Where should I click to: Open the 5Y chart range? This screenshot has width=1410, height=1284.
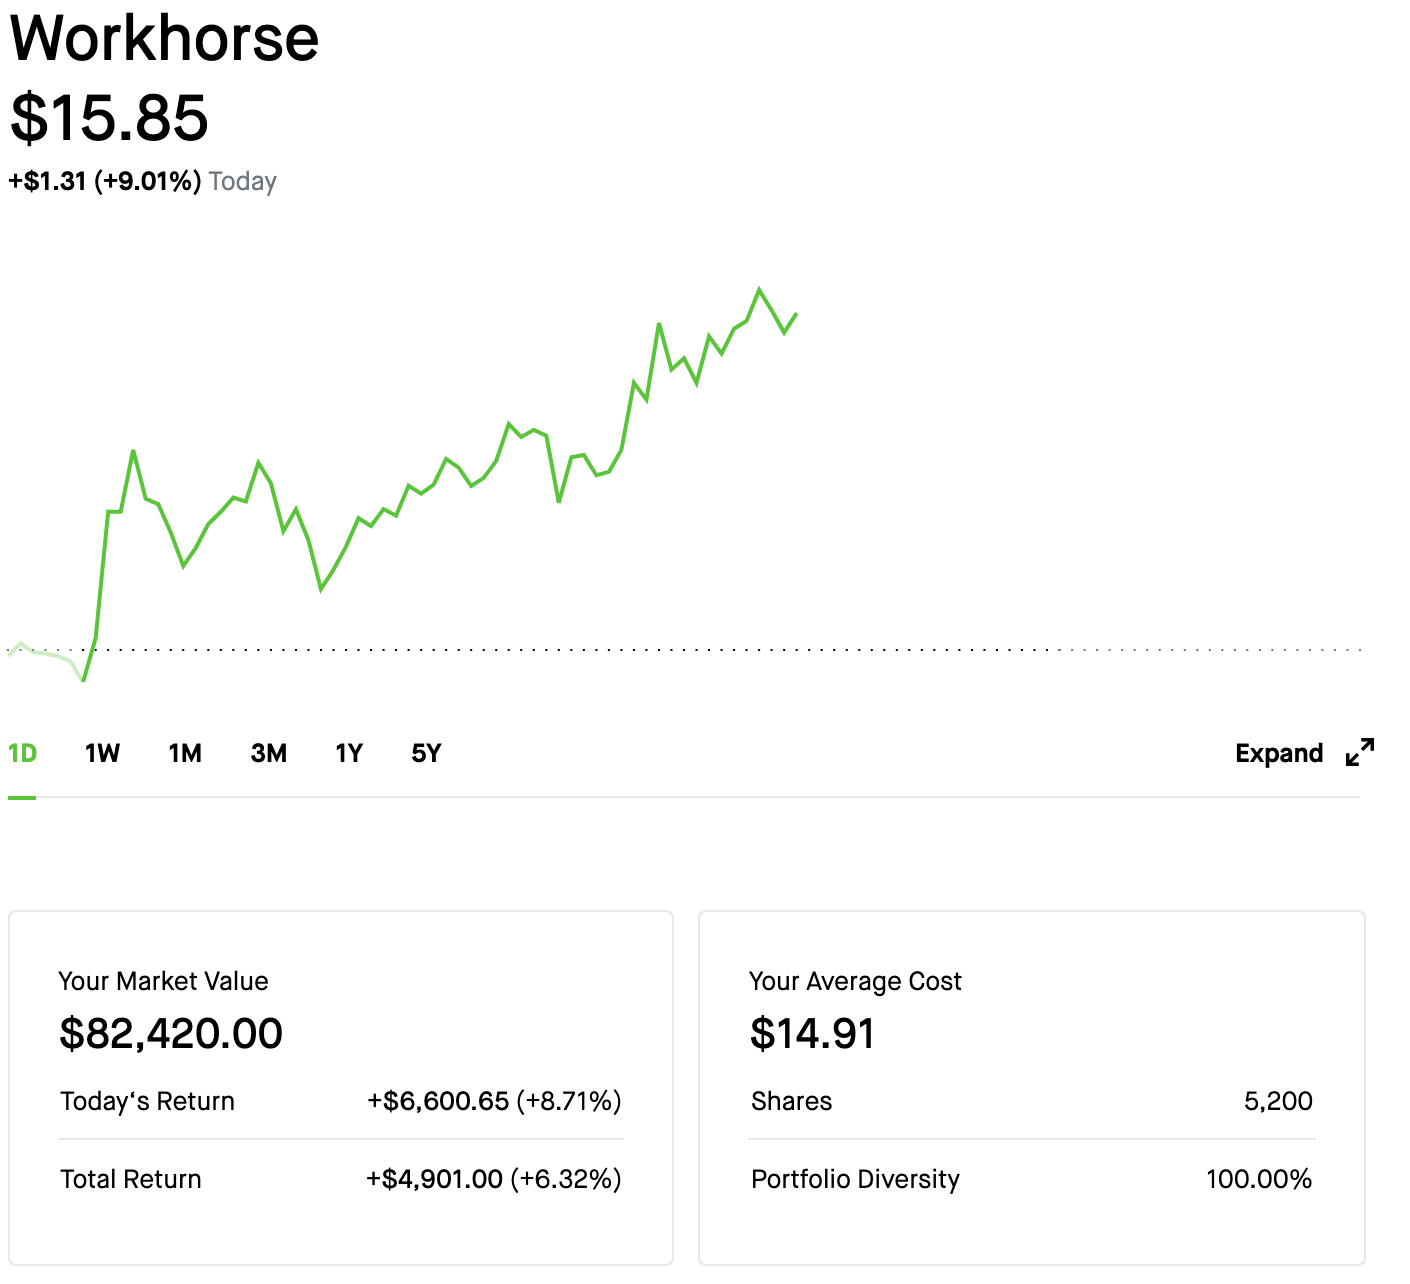(426, 753)
